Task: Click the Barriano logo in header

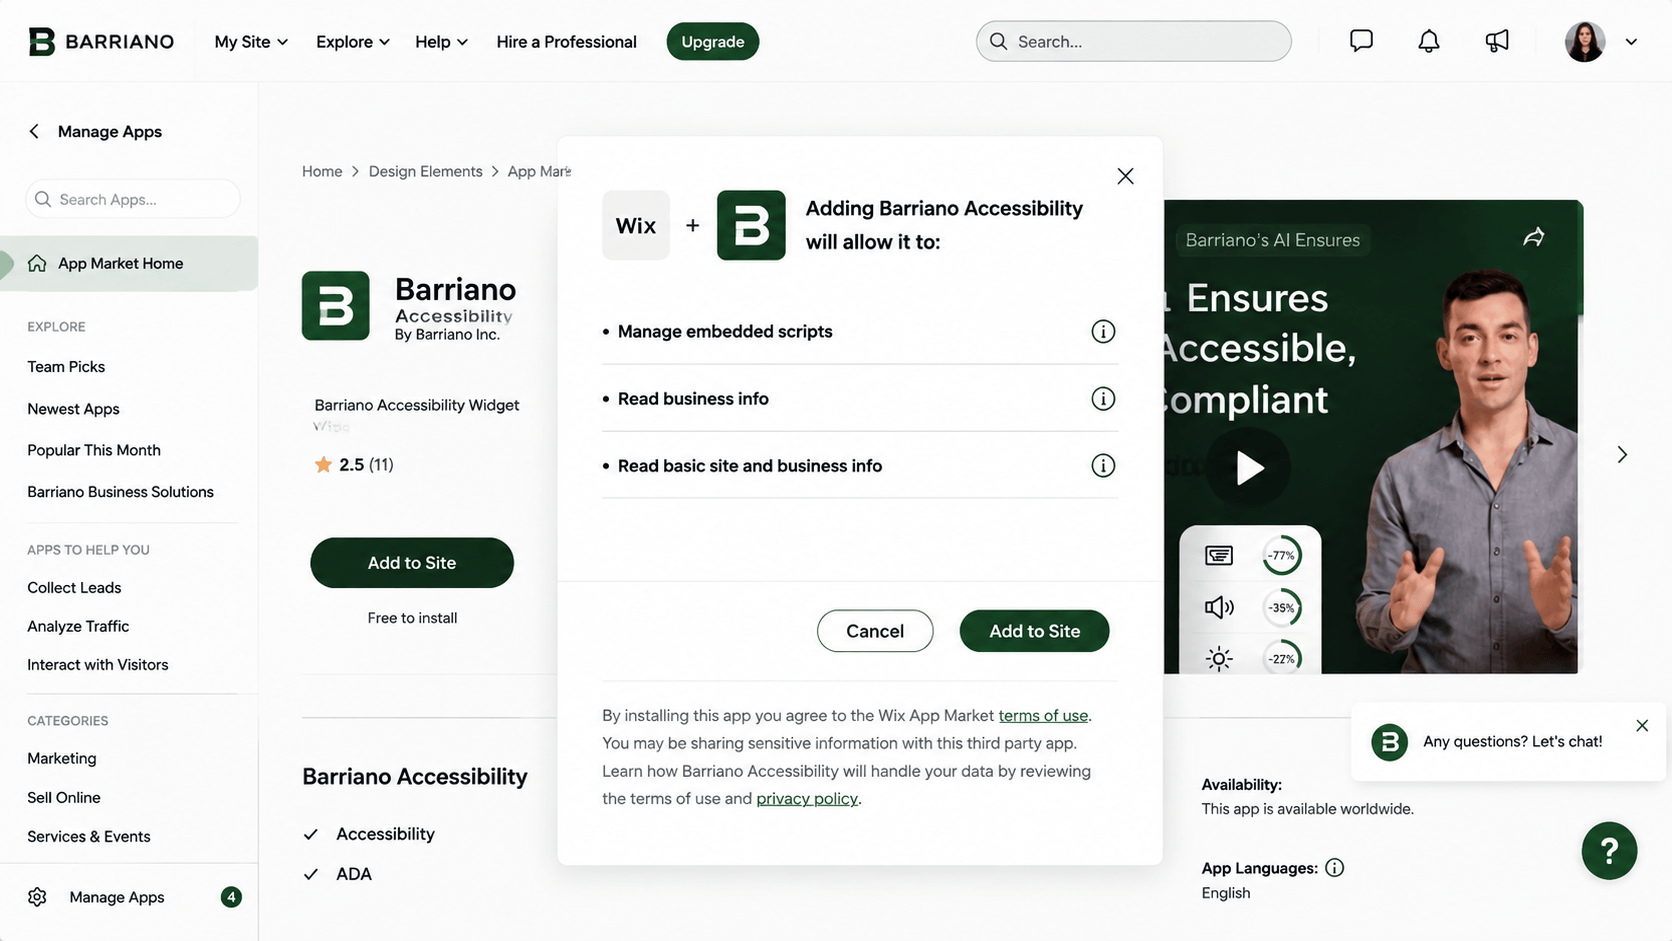Action: [101, 41]
